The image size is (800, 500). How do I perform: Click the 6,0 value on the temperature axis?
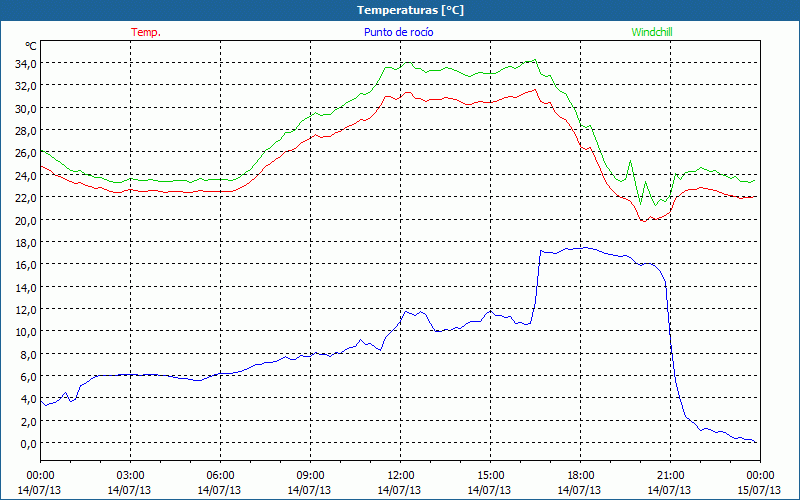pyautogui.click(x=28, y=377)
